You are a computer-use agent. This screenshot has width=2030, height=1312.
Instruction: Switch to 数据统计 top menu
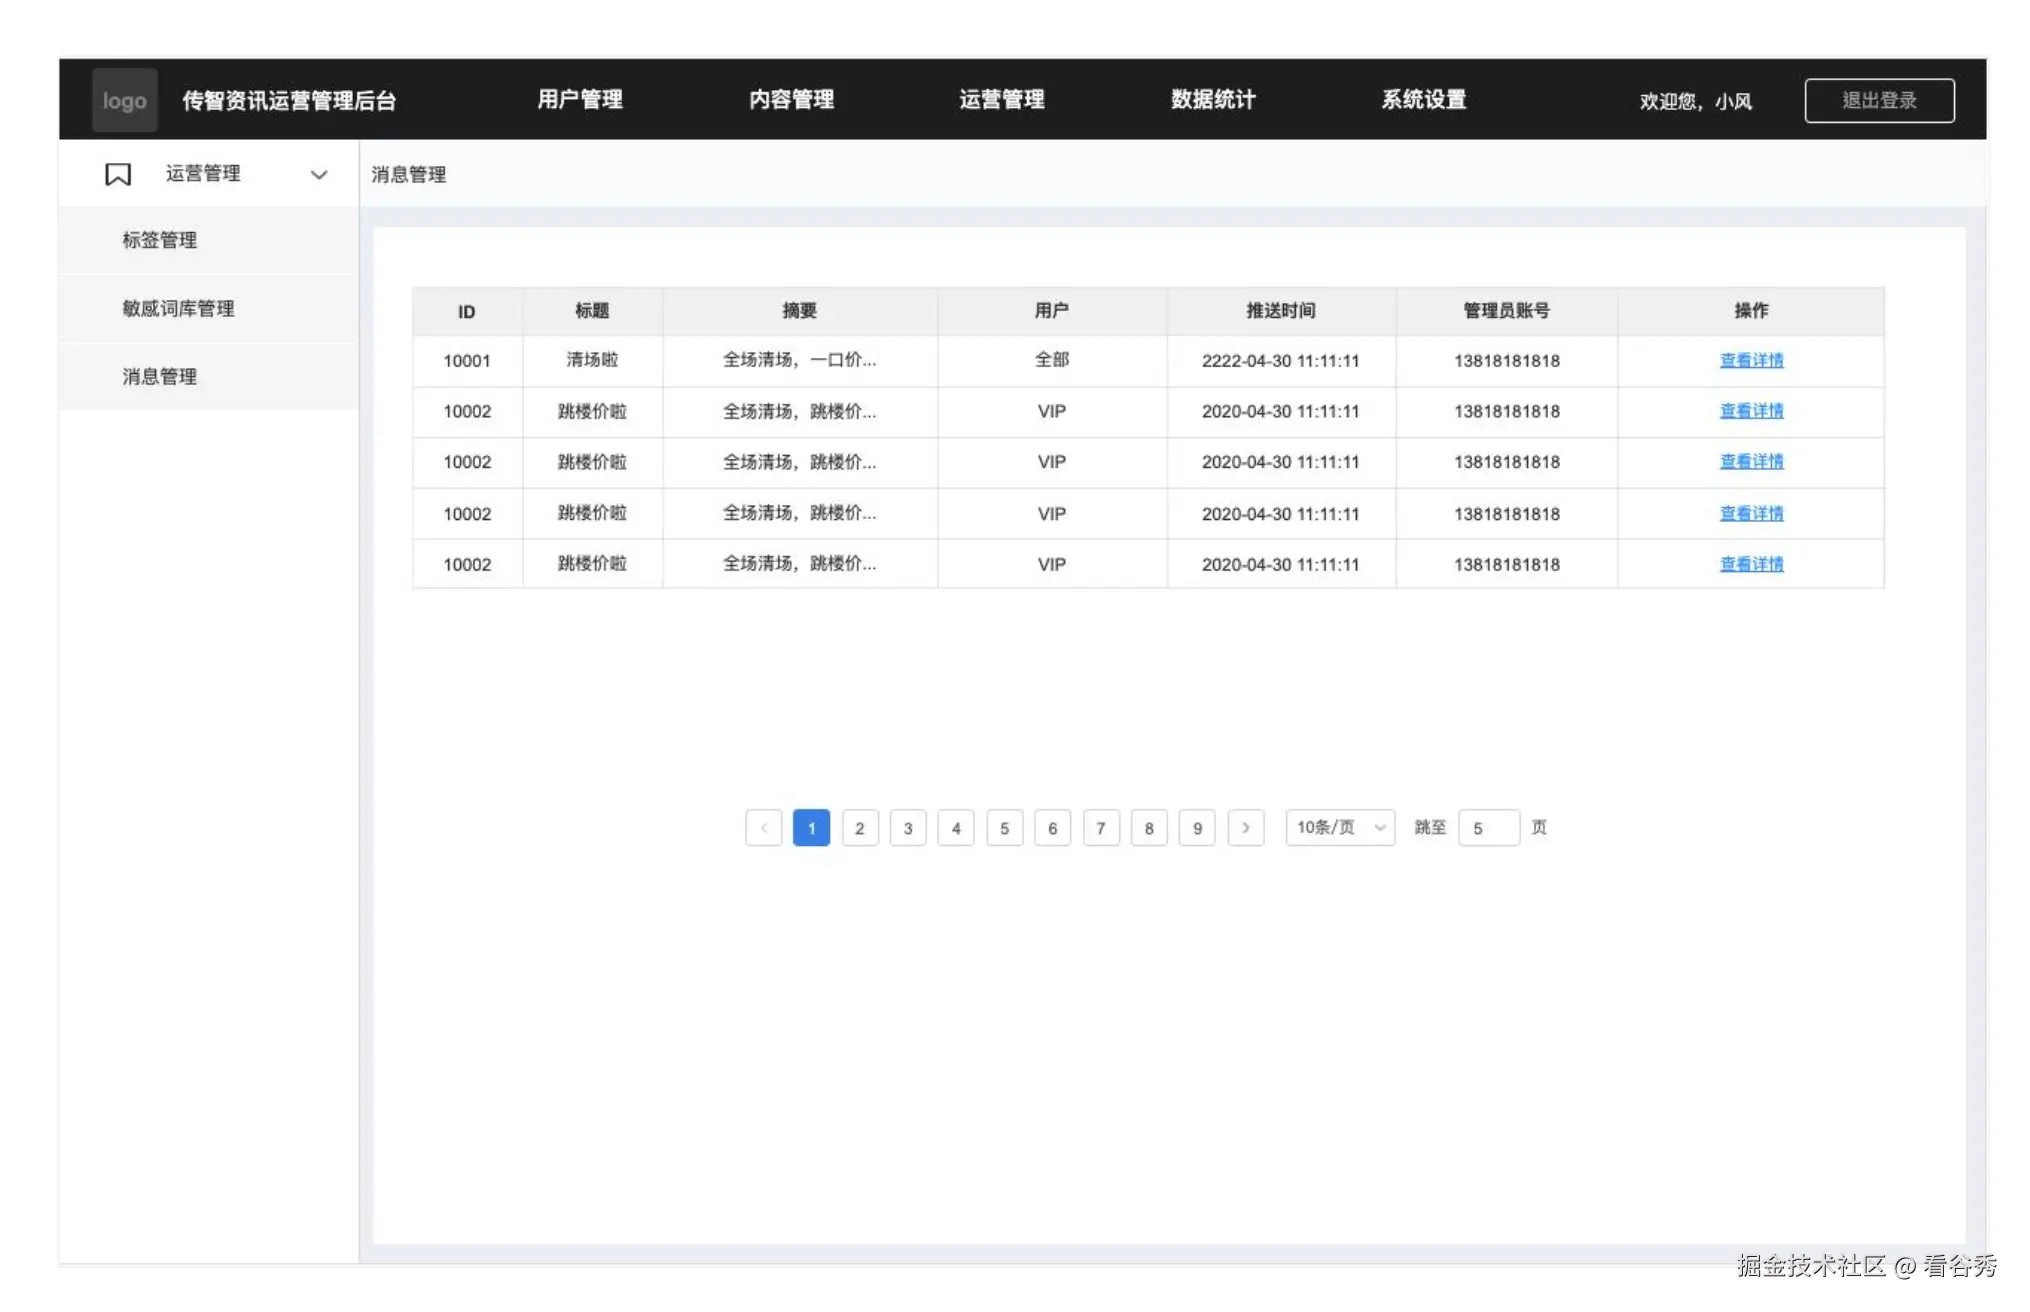1213,100
